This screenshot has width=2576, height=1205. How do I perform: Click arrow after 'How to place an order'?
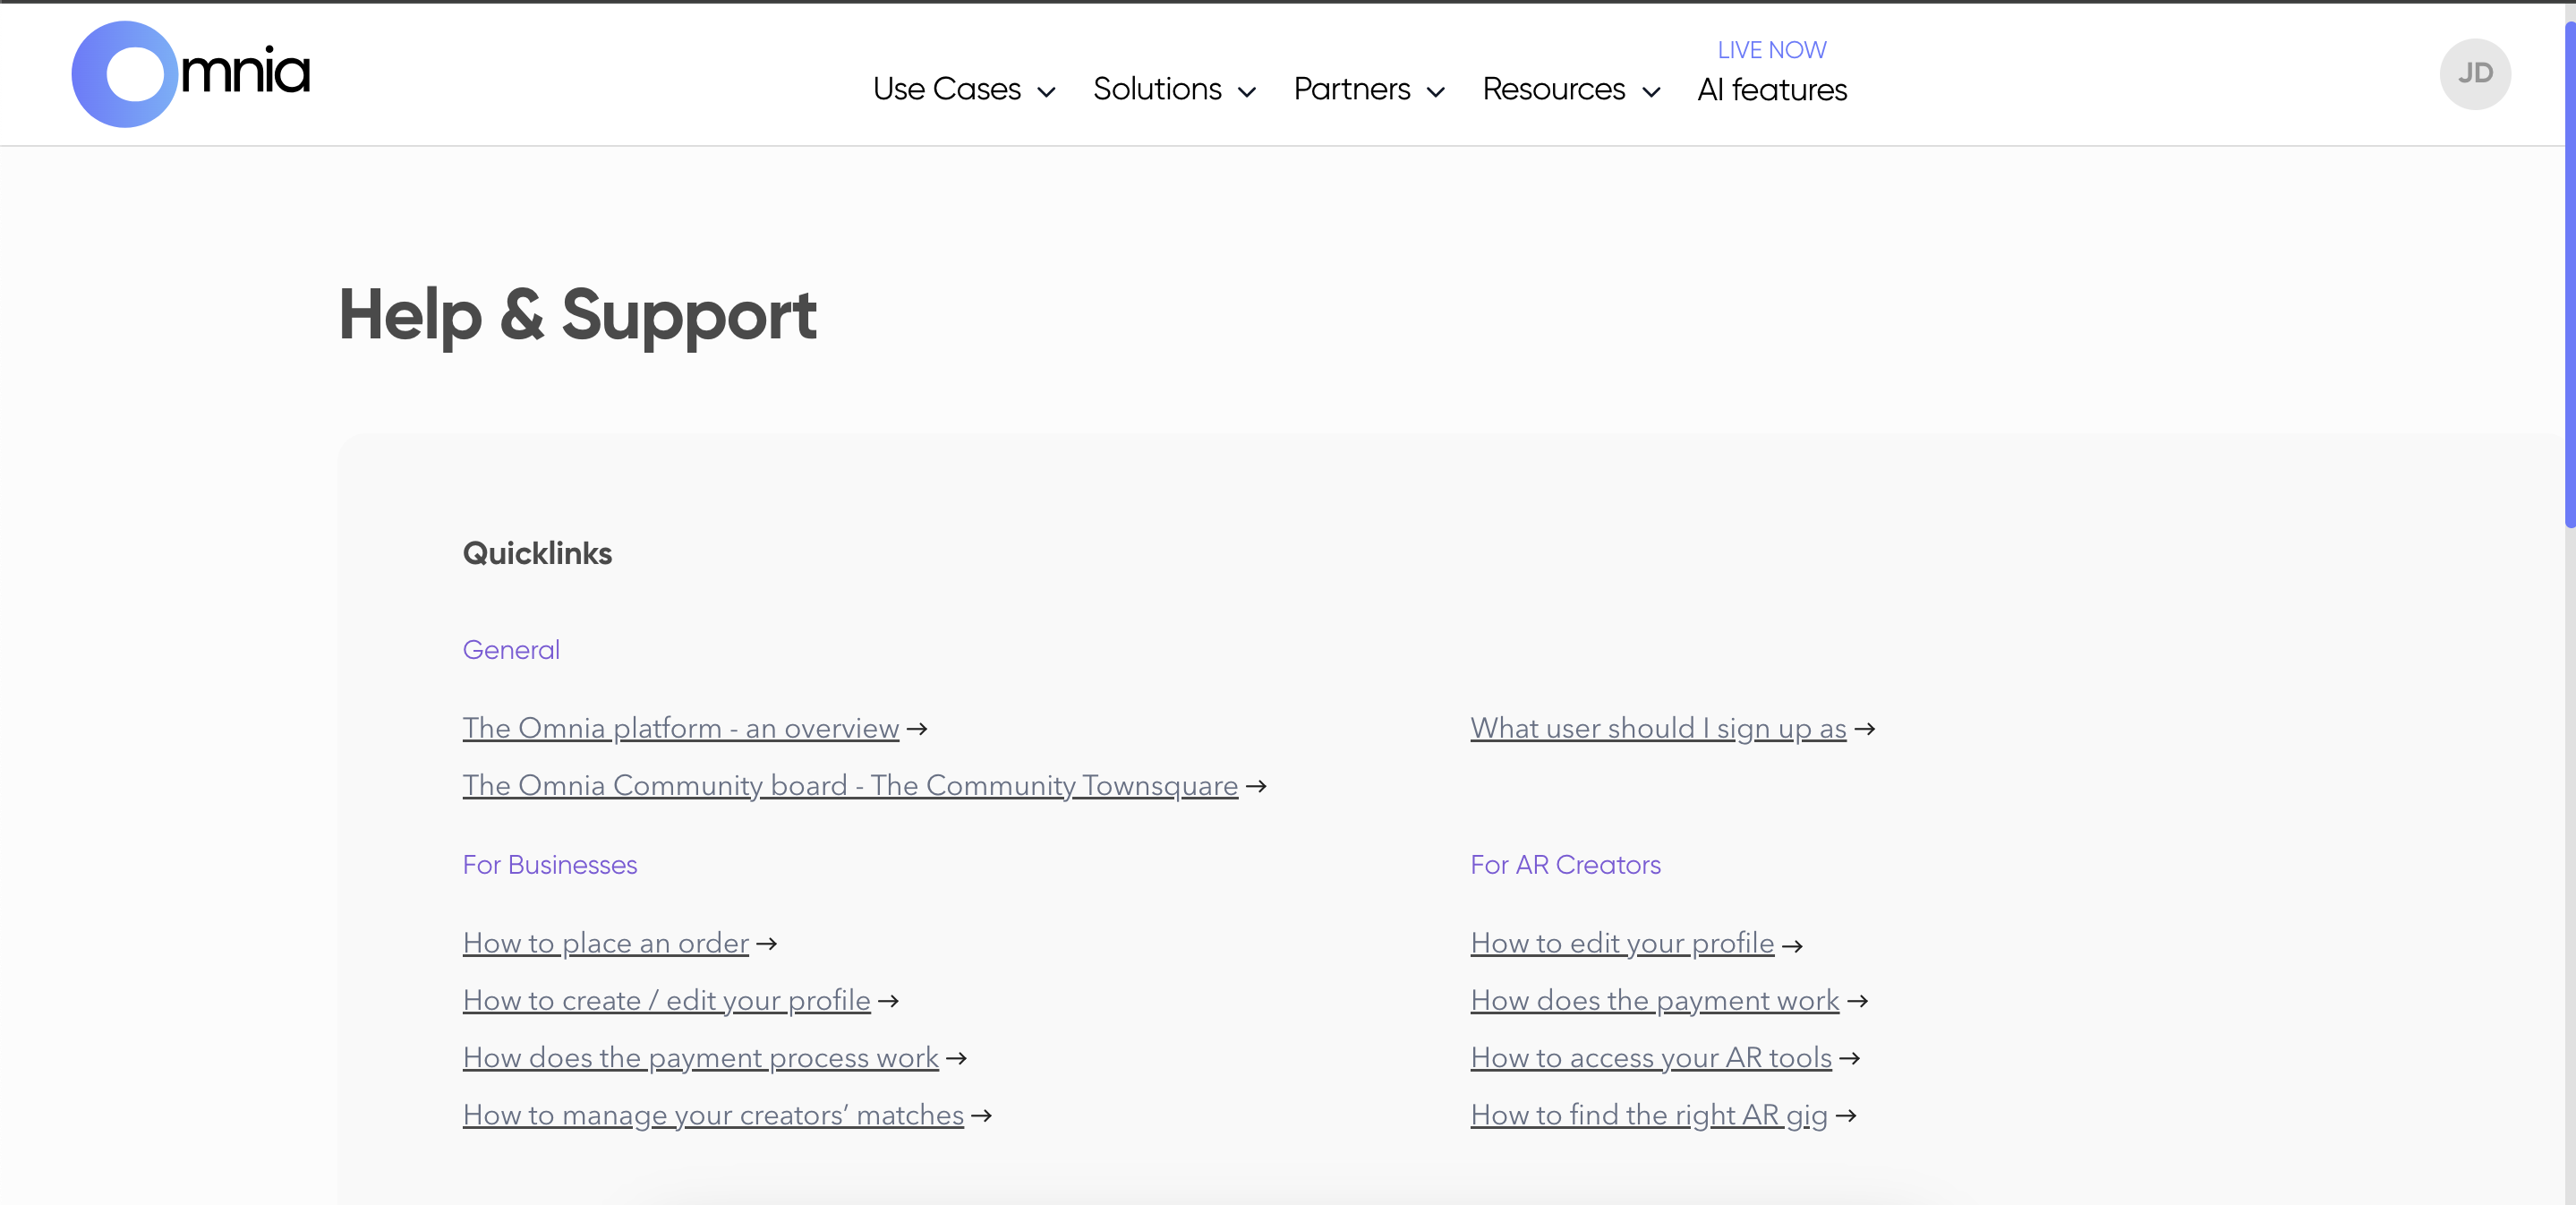coord(767,944)
